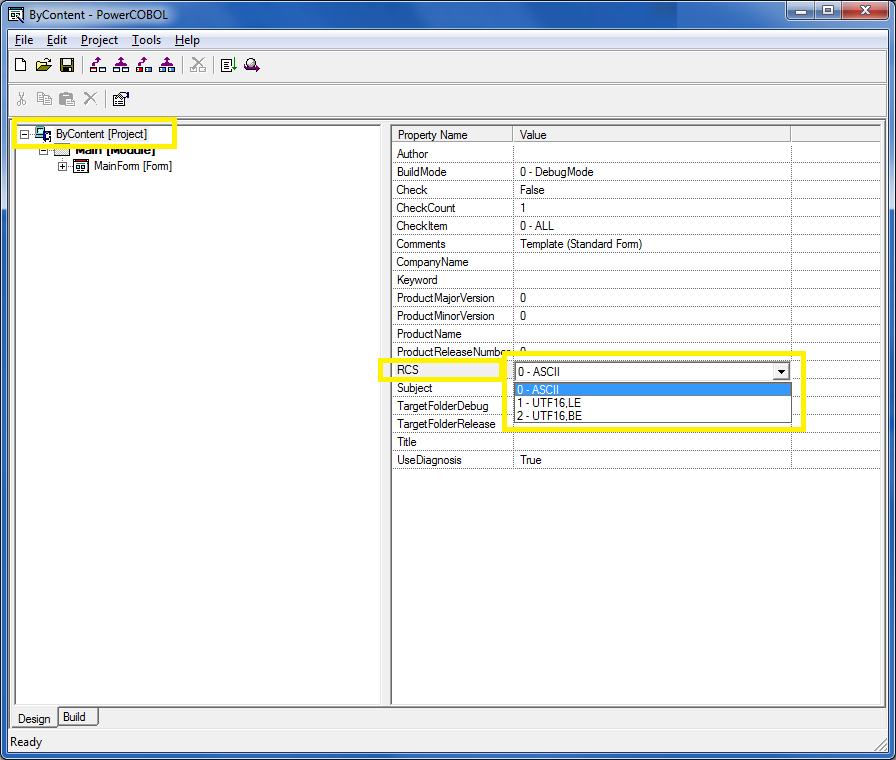Image resolution: width=896 pixels, height=760 pixels.
Task: Click the value Template (Standard Form)
Action: 581,244
